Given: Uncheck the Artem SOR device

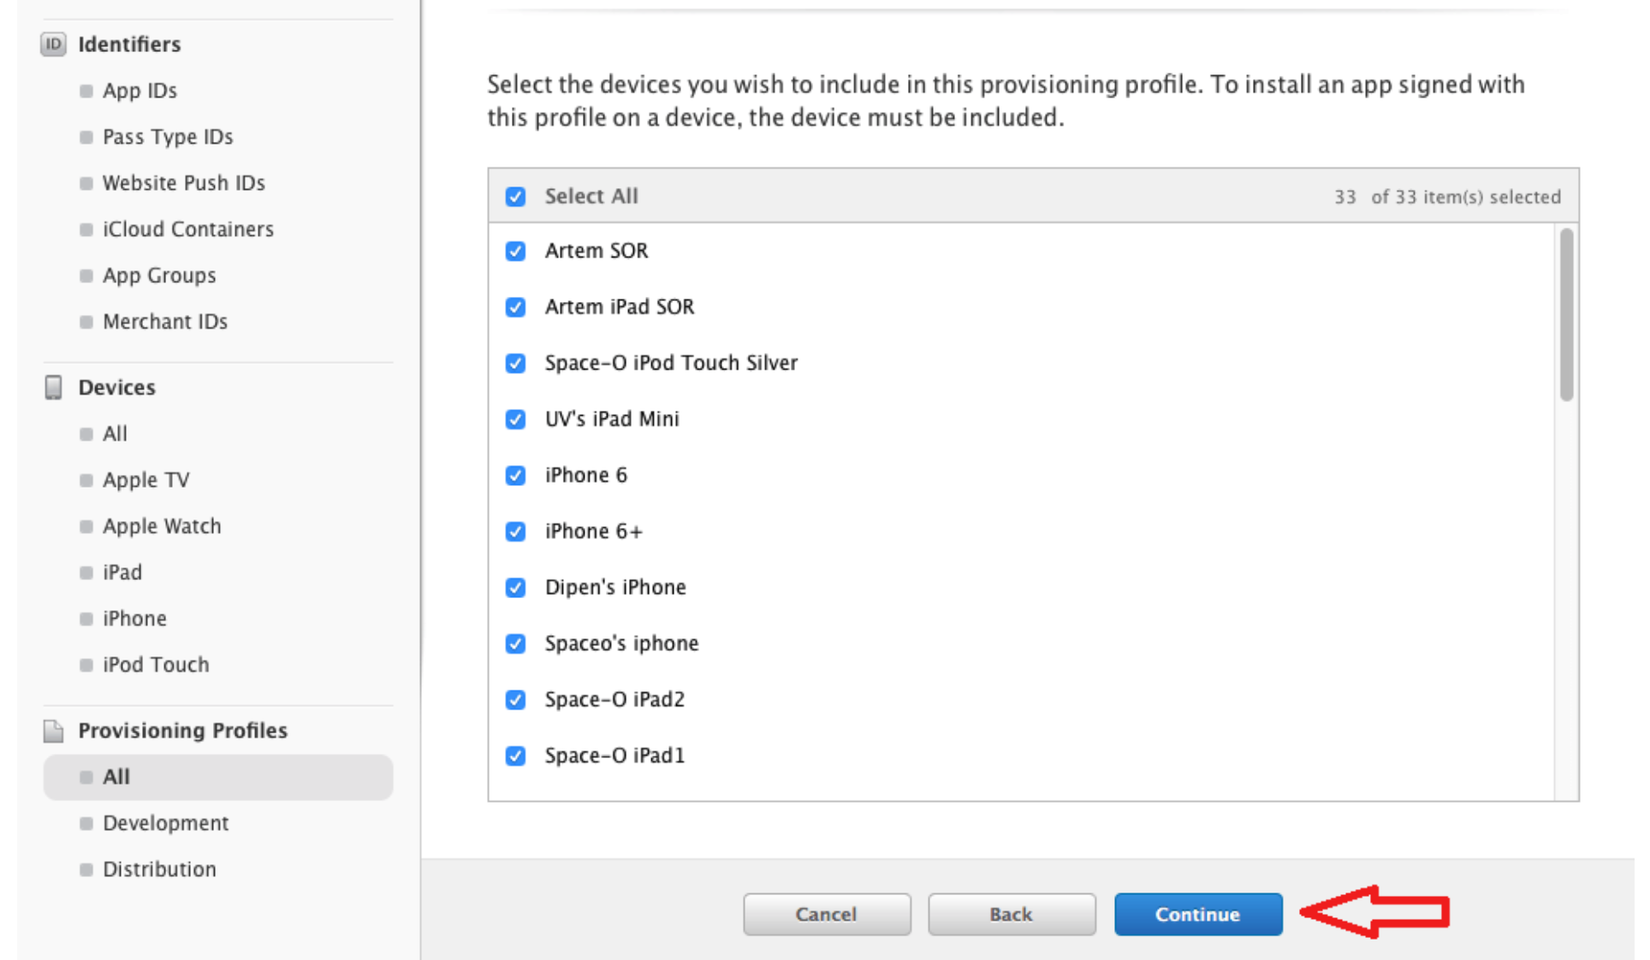Looking at the screenshot, I should [515, 251].
